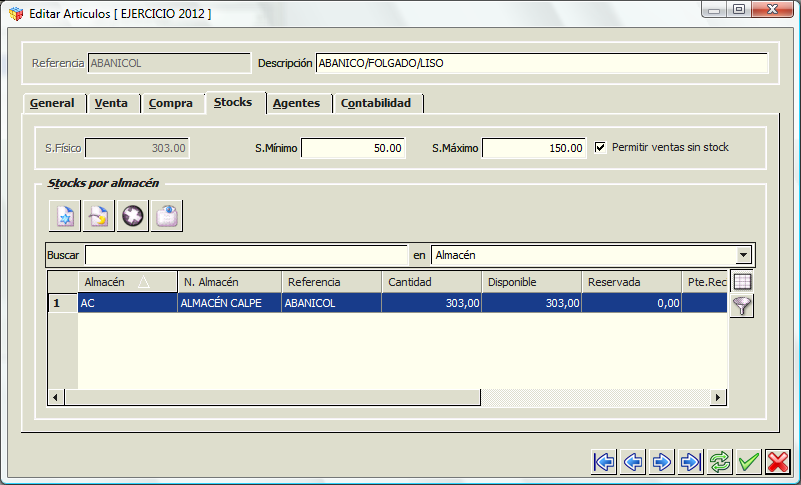The image size is (801, 485).
Task: Click the view stock record icon
Action: [x=167, y=216]
